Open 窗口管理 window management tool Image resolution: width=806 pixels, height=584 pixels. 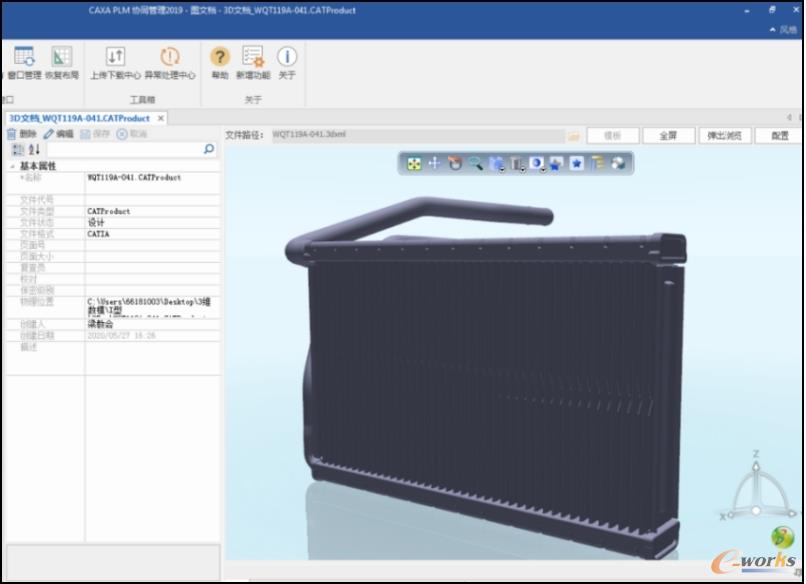[24, 63]
